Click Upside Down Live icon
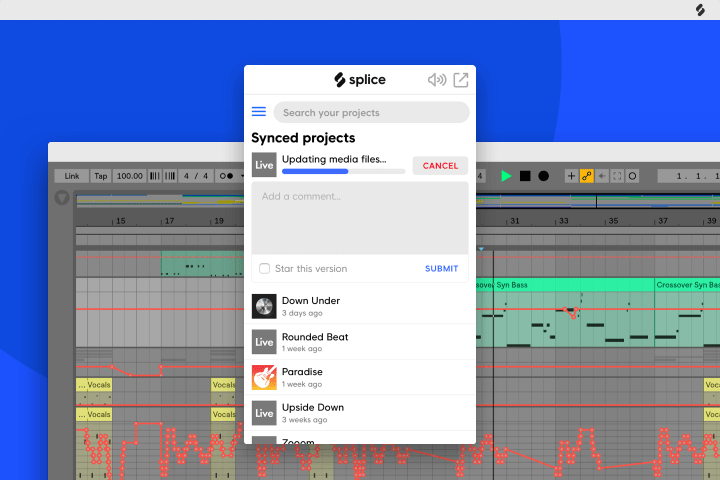Viewport: 720px width, 480px height. tap(264, 413)
